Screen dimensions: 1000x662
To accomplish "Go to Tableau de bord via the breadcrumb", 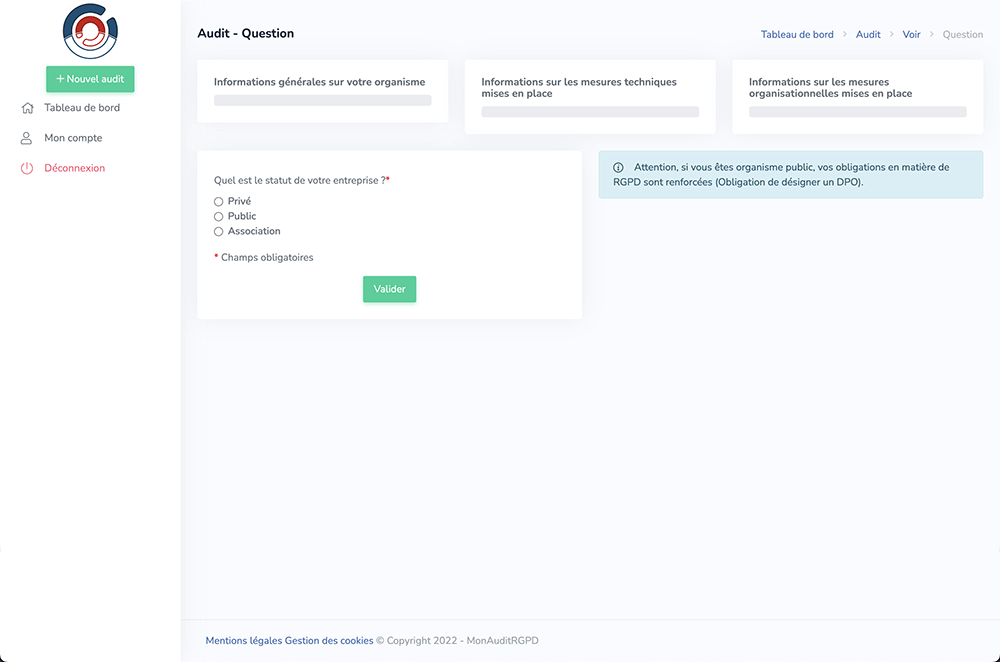I will click(x=797, y=34).
